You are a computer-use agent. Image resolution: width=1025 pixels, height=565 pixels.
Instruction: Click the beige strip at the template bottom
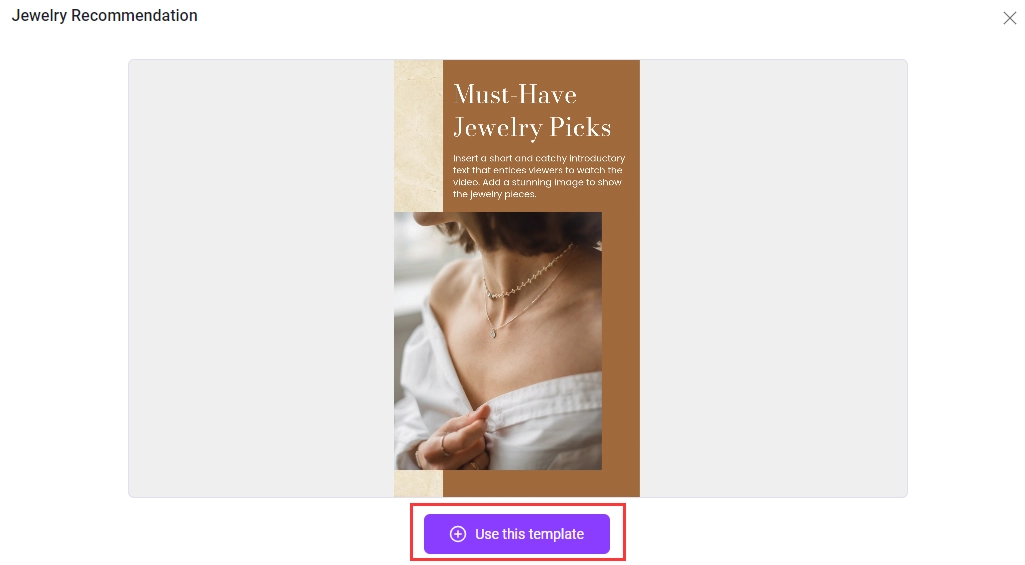[x=418, y=483]
